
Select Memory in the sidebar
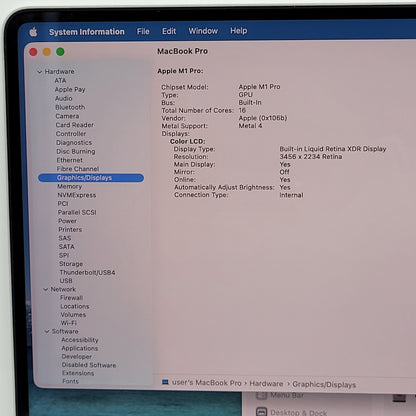69,186
